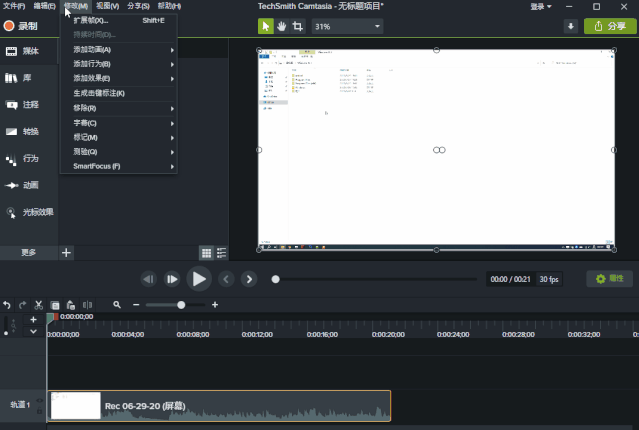Zoom out timeline with minus button
The width and height of the screenshot is (639, 430).
(136, 305)
